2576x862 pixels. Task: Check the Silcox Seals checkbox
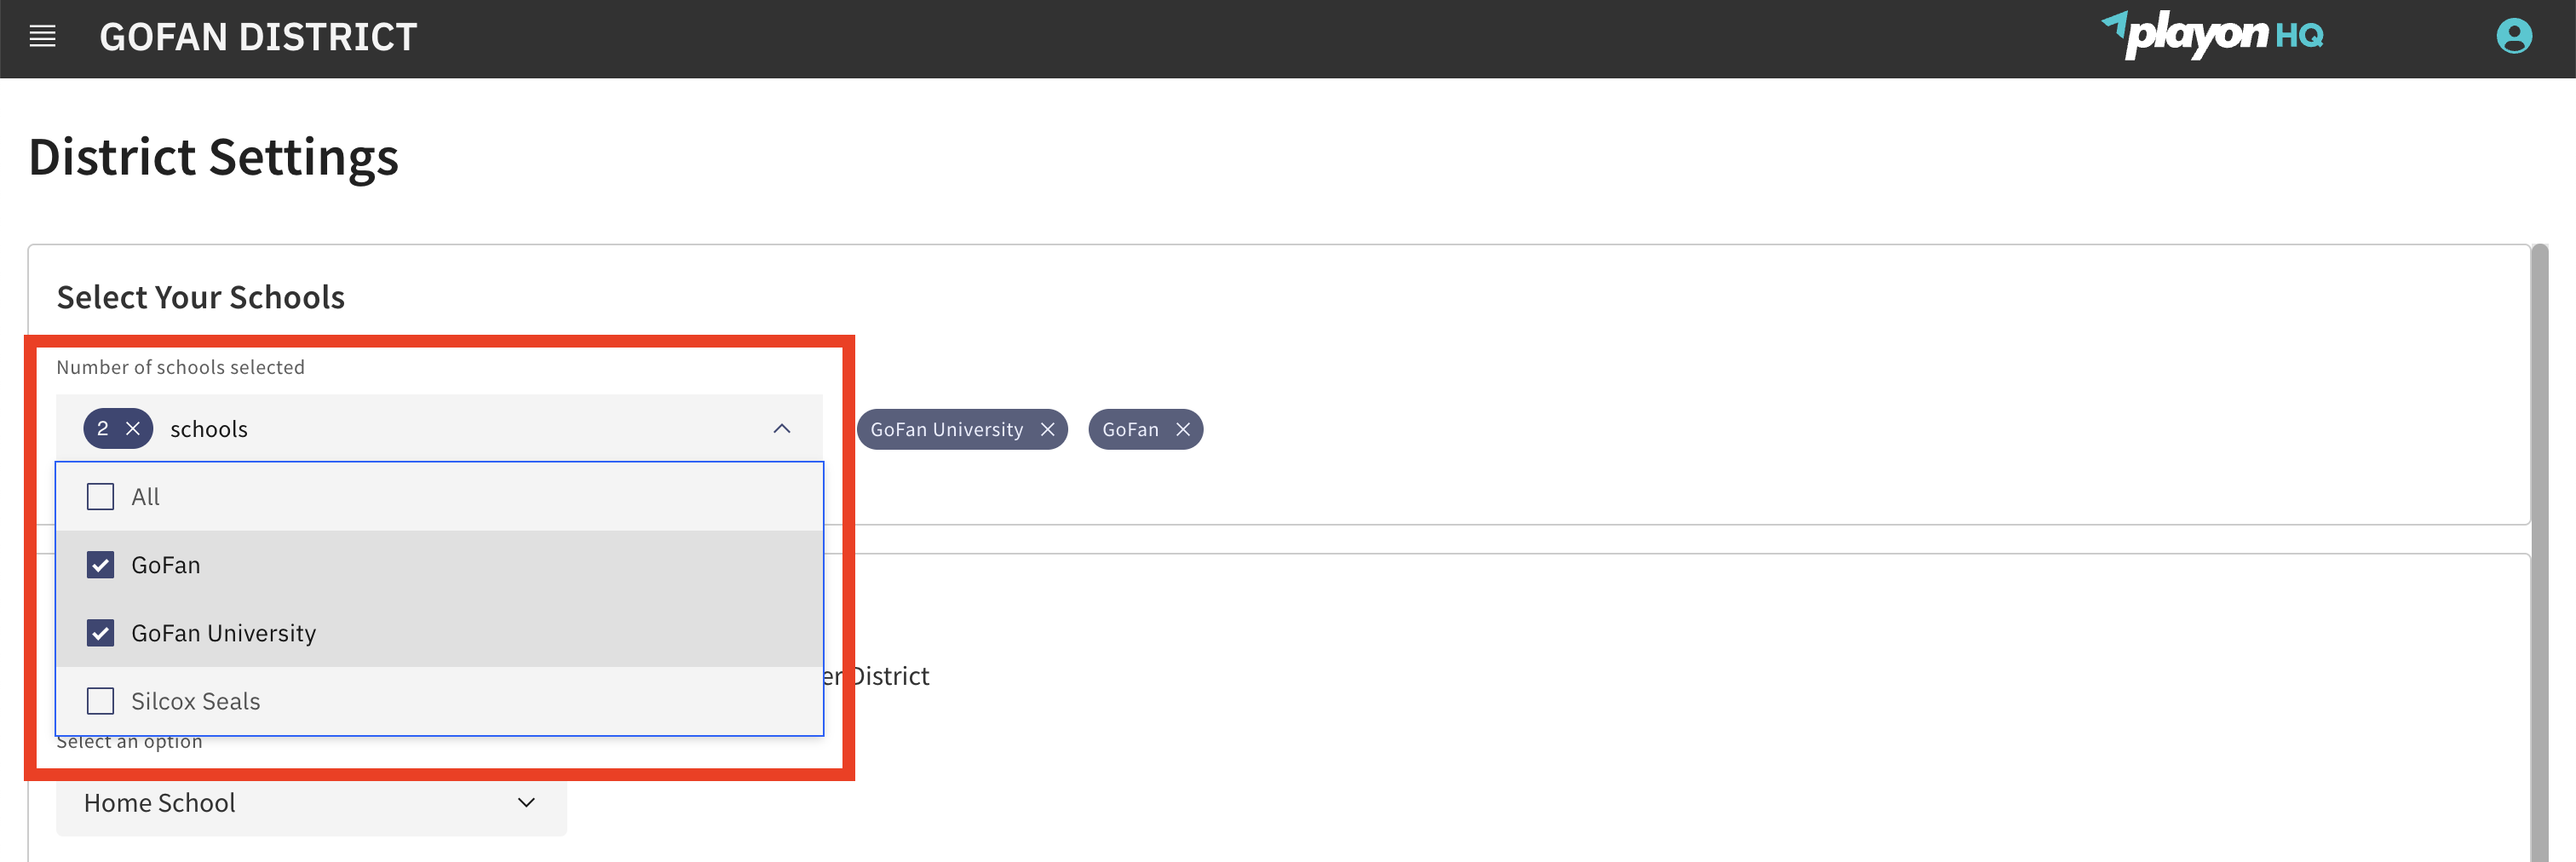pyautogui.click(x=101, y=701)
